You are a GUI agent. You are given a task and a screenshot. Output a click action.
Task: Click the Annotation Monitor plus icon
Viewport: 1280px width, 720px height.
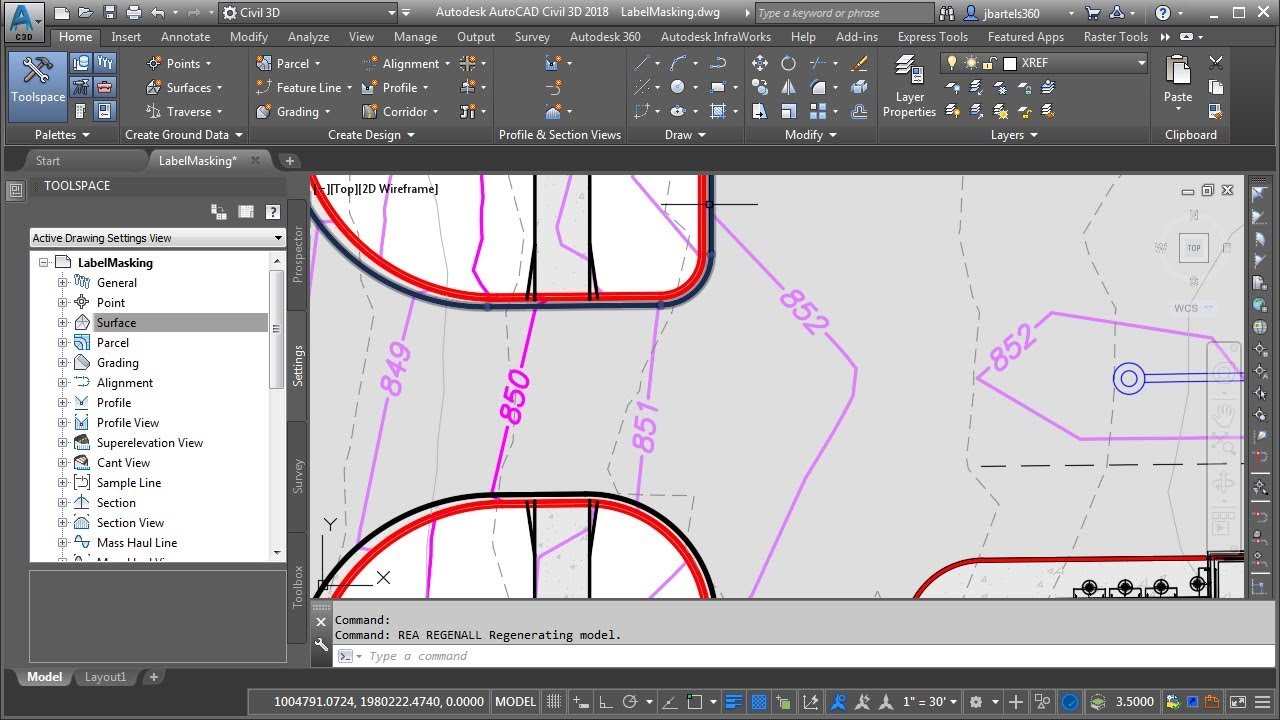(x=1016, y=702)
